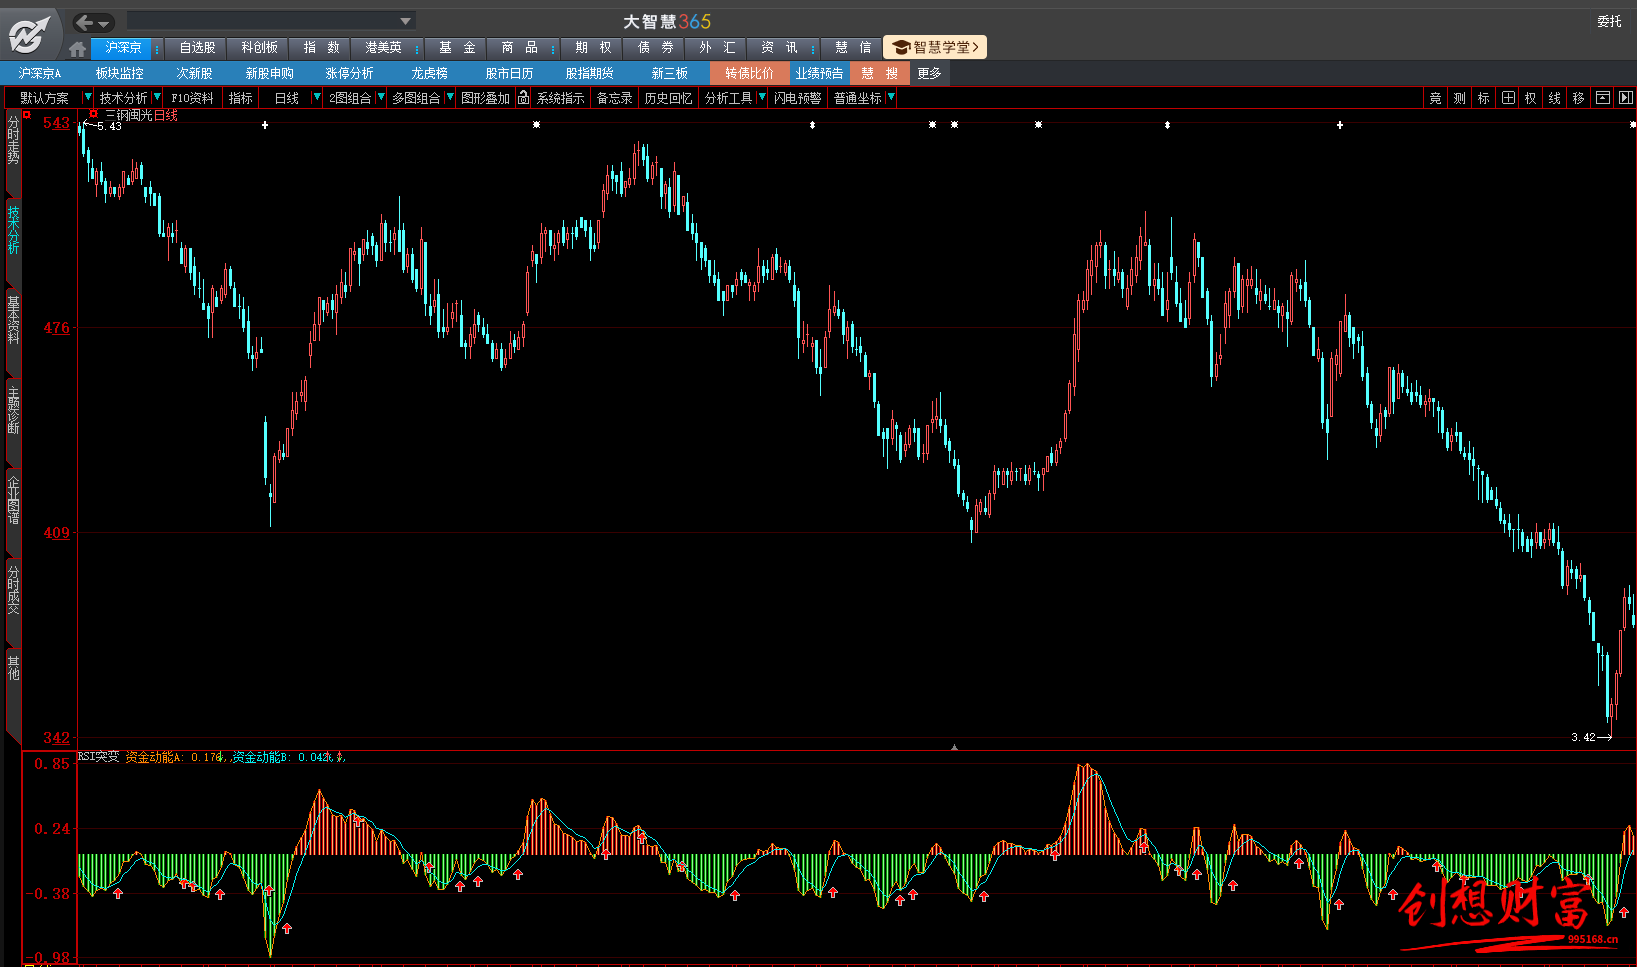Select the 沪深京A submenu item
1637x967 pixels.
pyautogui.click(x=40, y=73)
